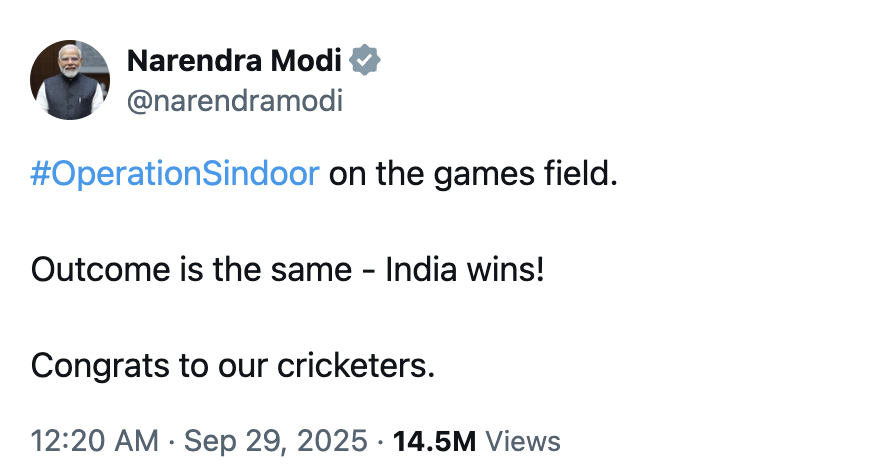Click the 14.5M view count
Screen dimensions: 886x472
click(x=435, y=440)
